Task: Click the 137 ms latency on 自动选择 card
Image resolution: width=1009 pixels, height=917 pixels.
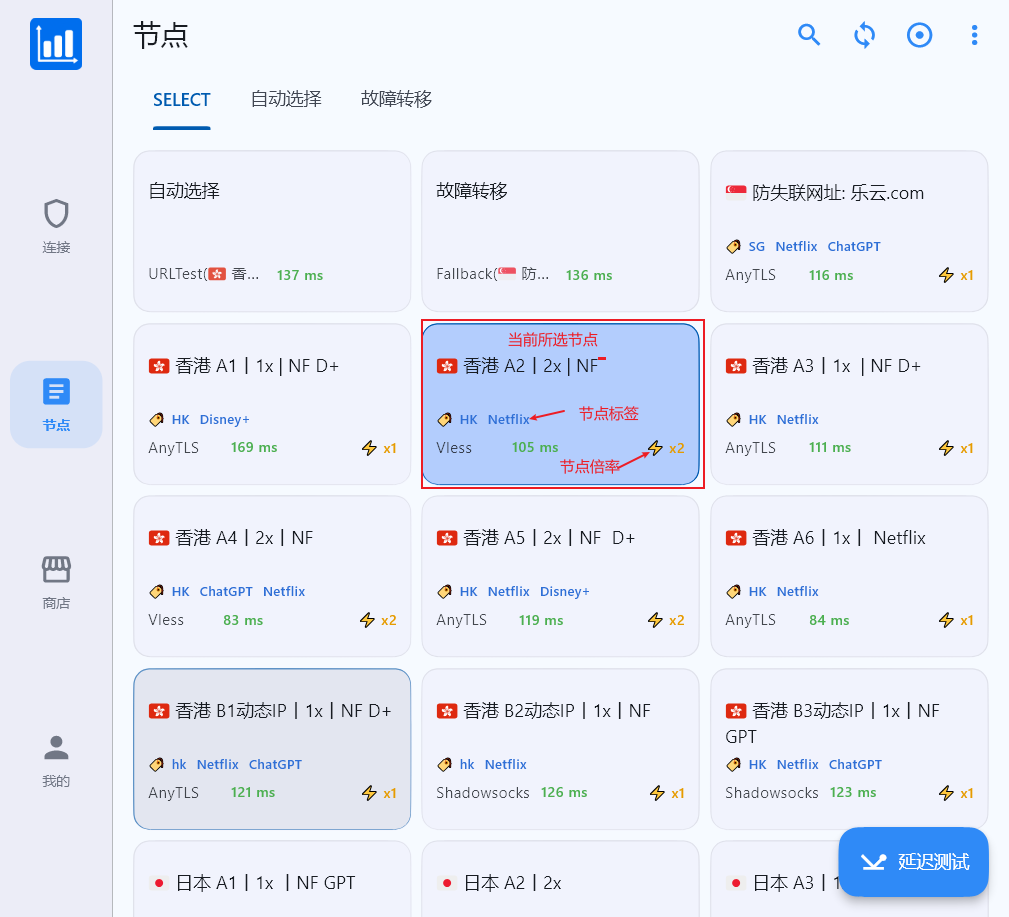Action: pyautogui.click(x=300, y=275)
